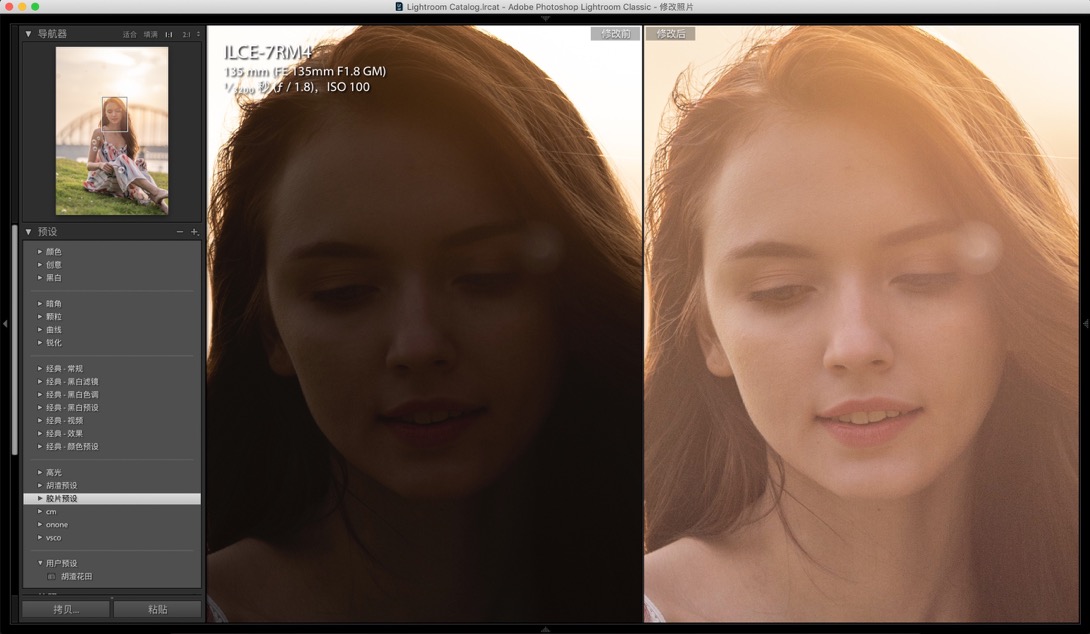1090x634 pixels.
Task: Click the minus icon in the 预设 header
Action: coord(179,231)
